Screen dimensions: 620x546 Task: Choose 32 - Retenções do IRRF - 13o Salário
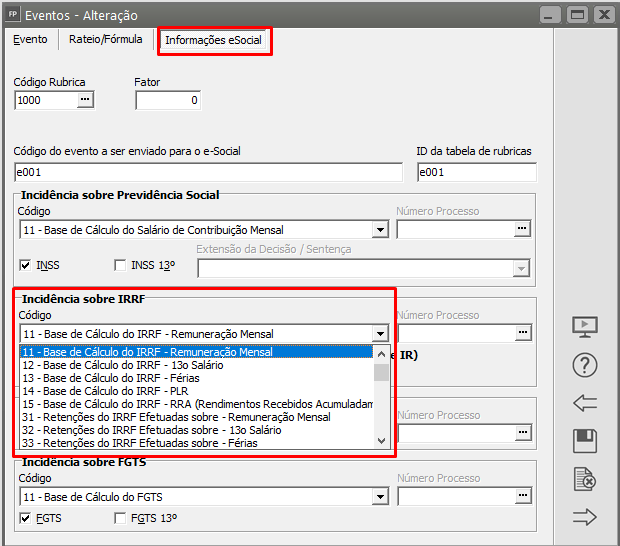pos(197,430)
